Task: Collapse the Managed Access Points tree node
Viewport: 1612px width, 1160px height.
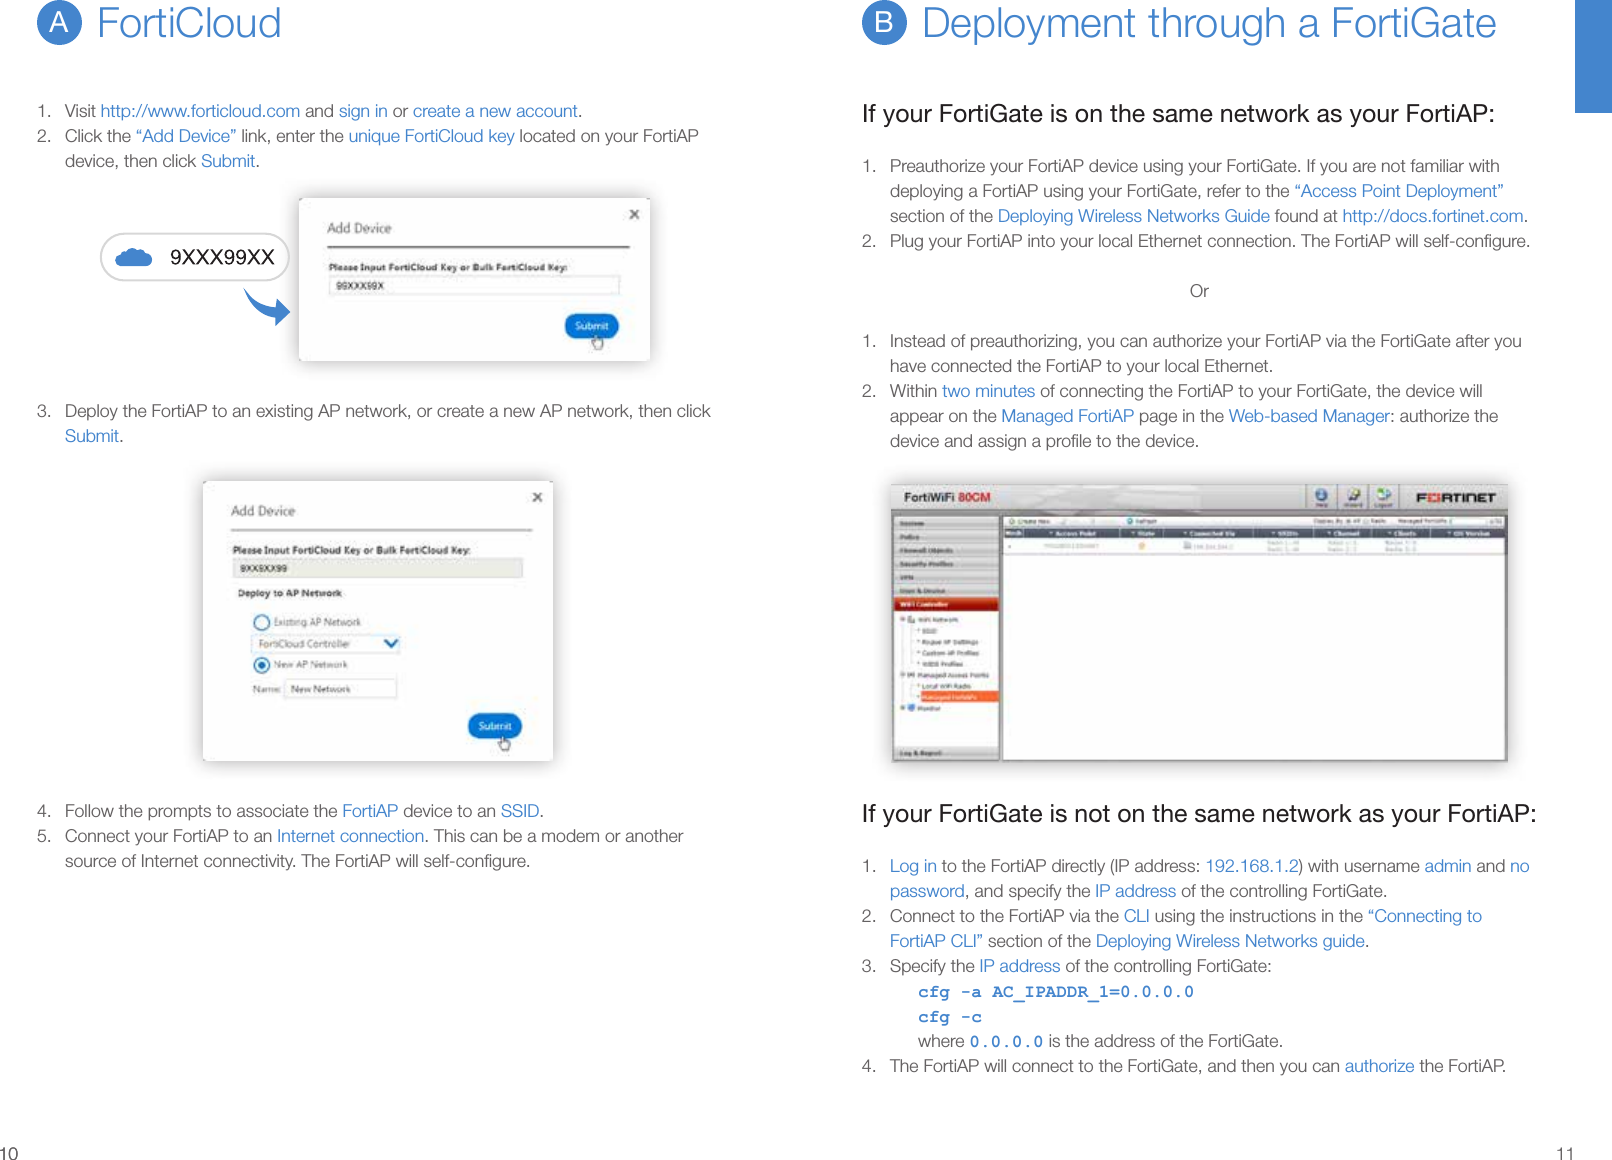Action: click(x=902, y=675)
